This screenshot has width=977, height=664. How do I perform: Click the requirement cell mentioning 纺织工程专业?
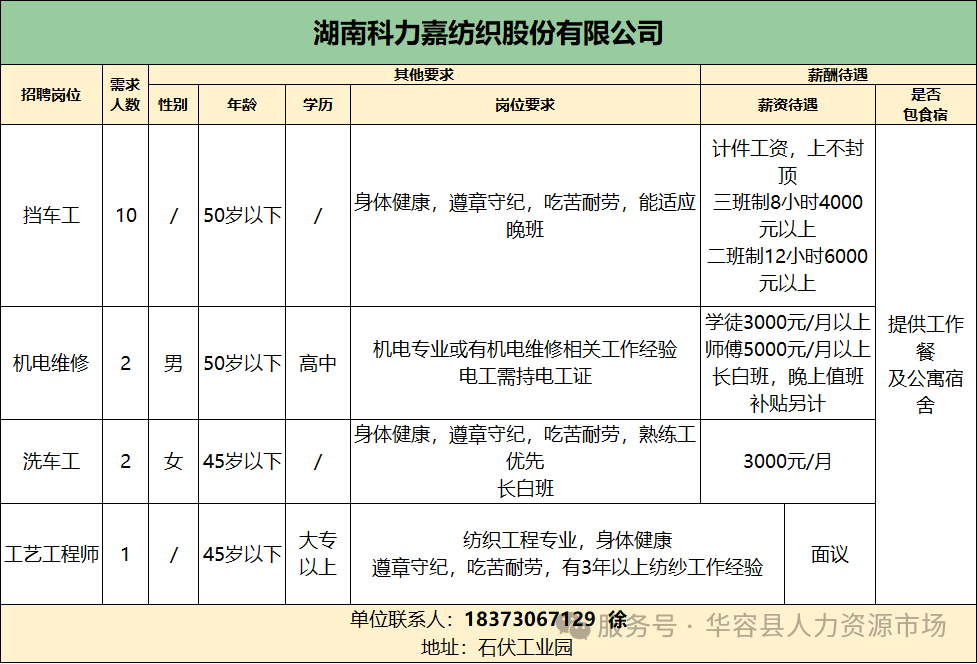click(x=567, y=554)
